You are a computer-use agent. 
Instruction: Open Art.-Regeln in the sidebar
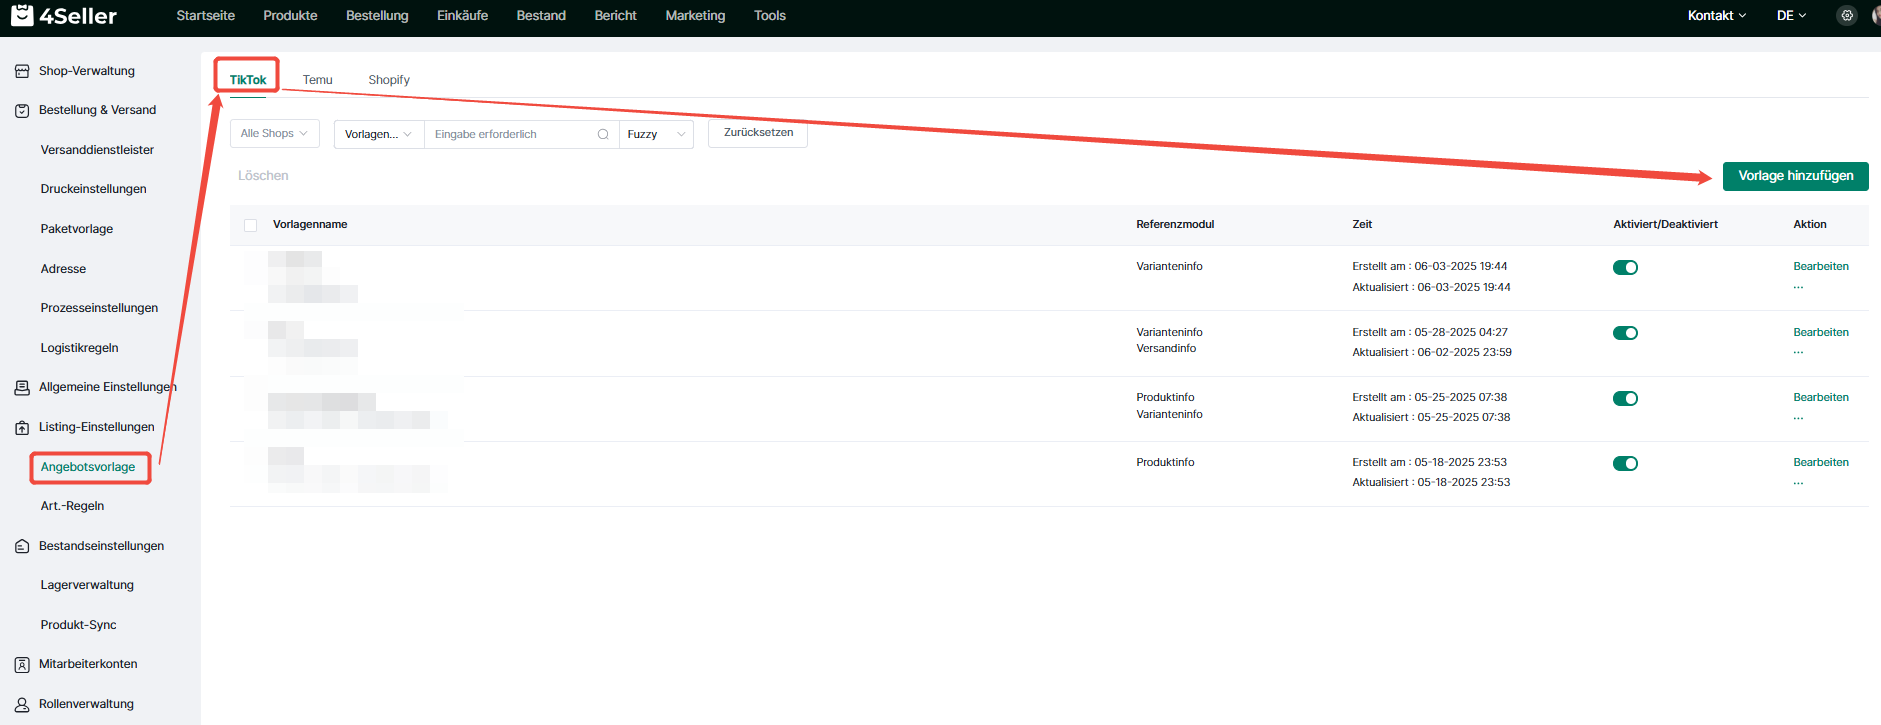coord(72,506)
